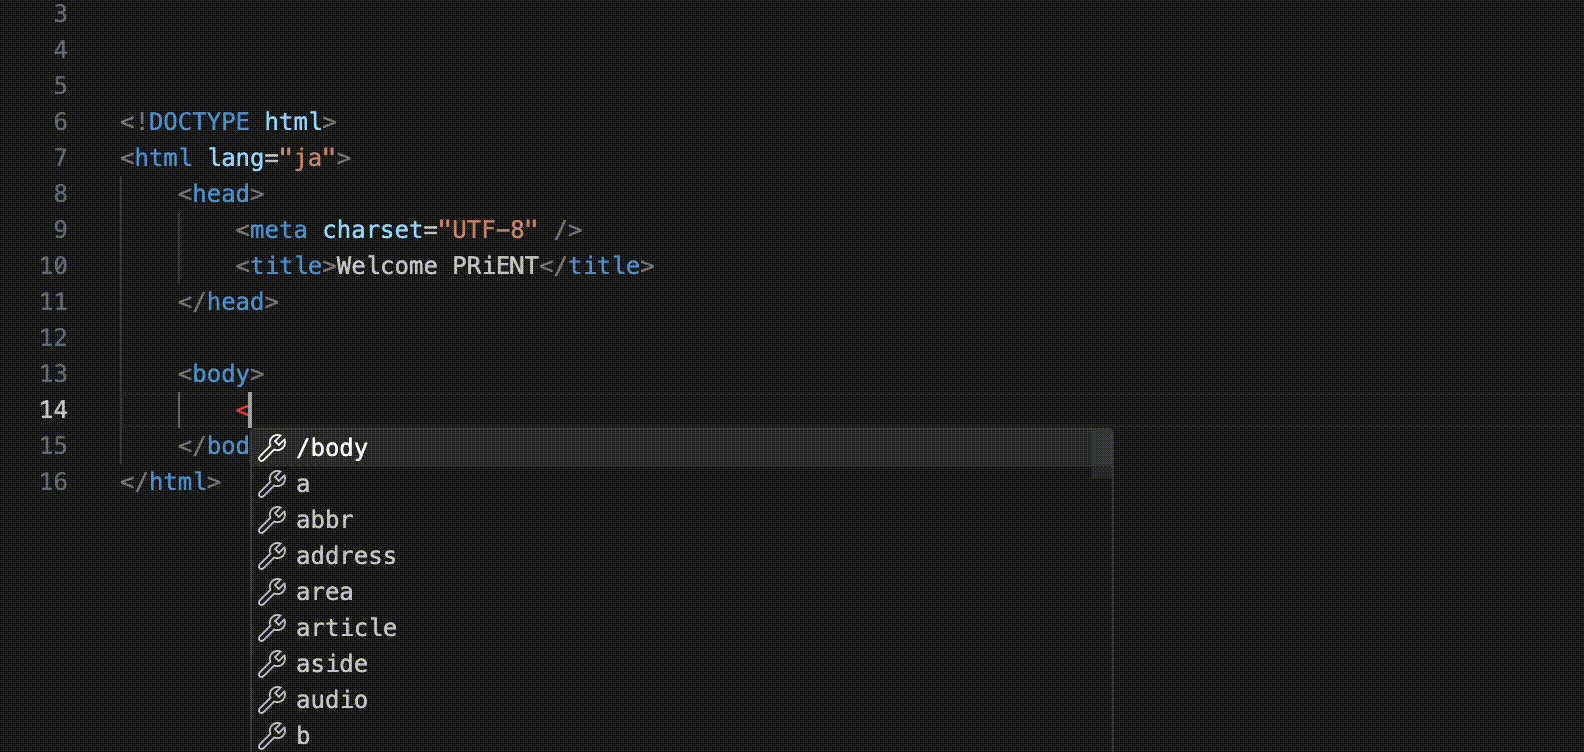
Task: Choose the 'aside' tag from the suggestion list
Action: (332, 664)
